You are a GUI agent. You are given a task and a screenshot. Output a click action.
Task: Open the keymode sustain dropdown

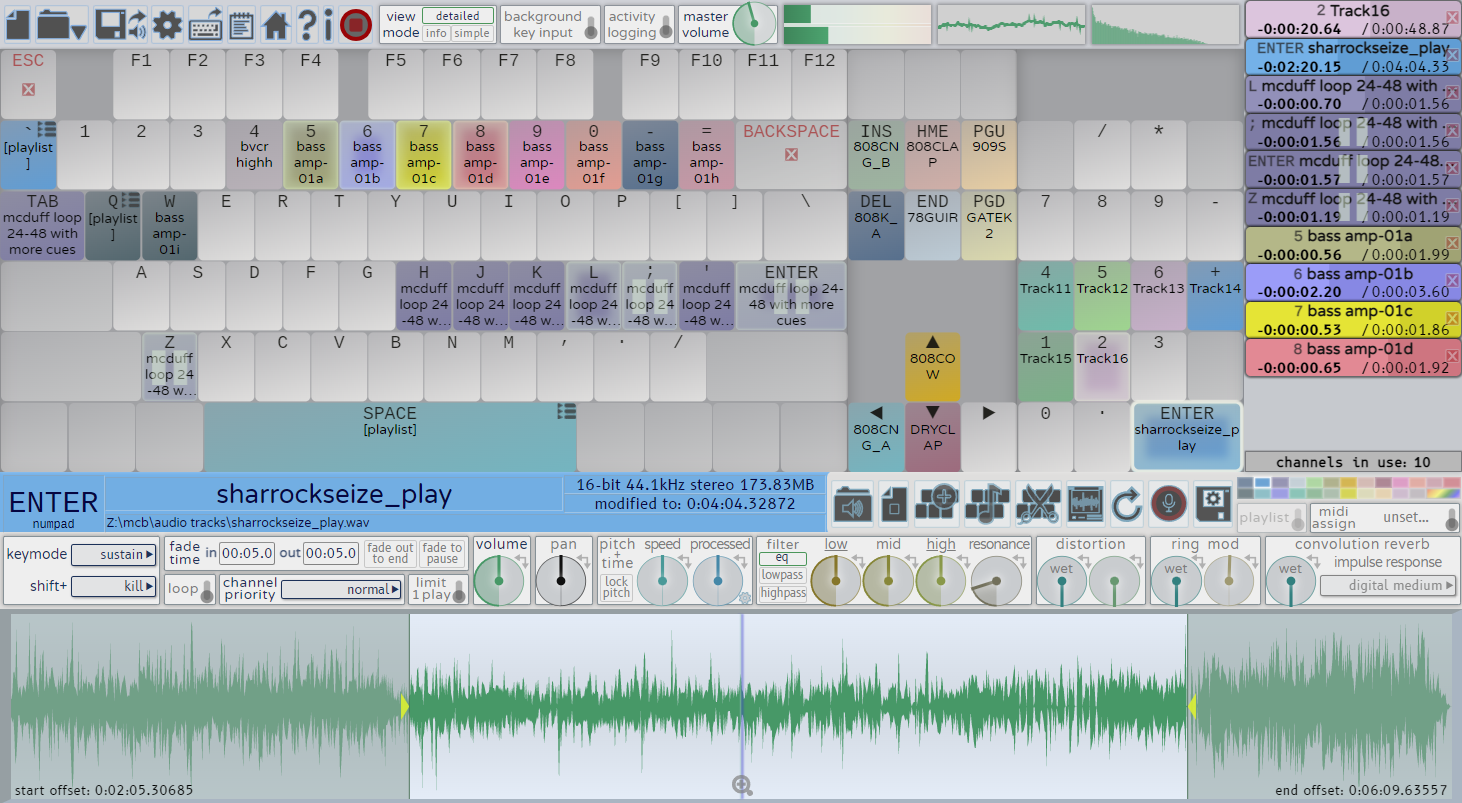tap(114, 554)
